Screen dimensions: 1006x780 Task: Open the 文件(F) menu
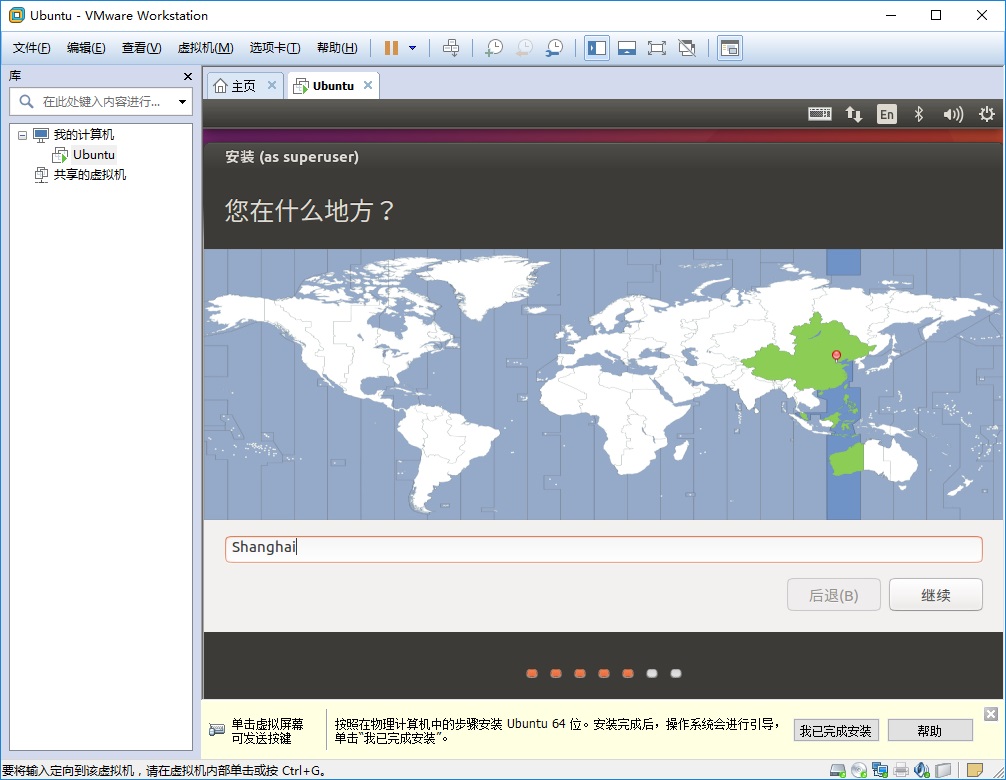pyautogui.click(x=31, y=48)
